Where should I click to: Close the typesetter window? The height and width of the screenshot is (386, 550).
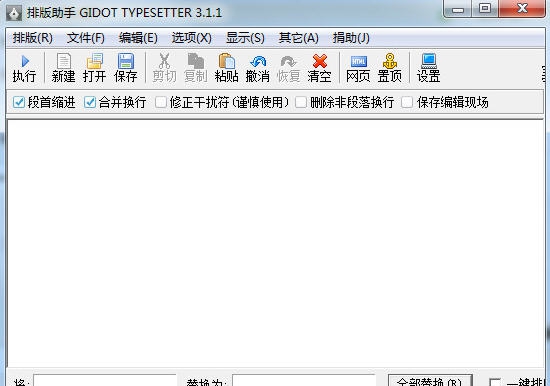click(522, 8)
